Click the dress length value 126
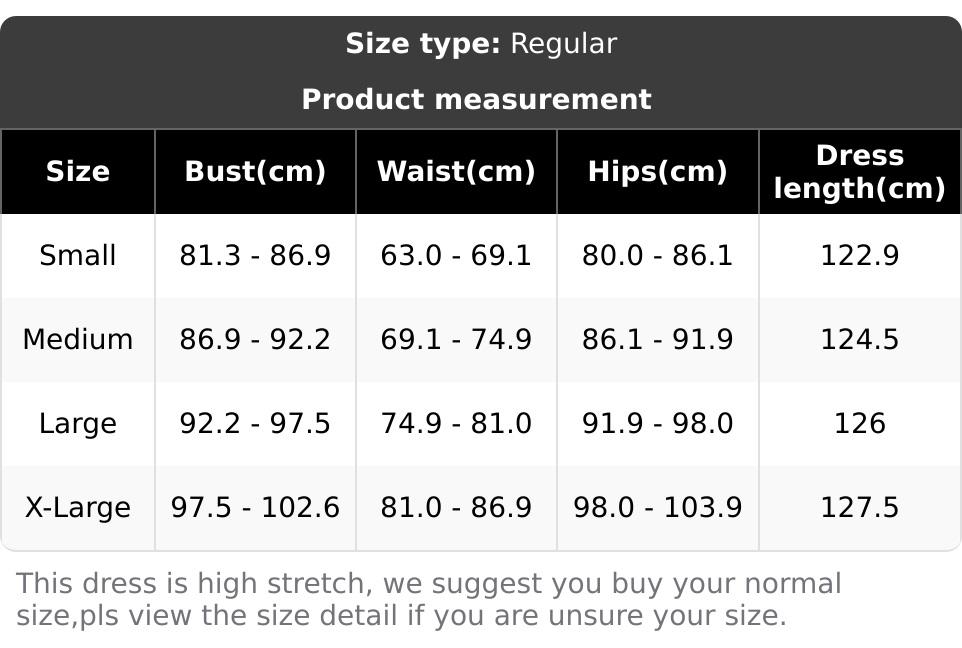The width and height of the screenshot is (962, 648). tap(859, 423)
